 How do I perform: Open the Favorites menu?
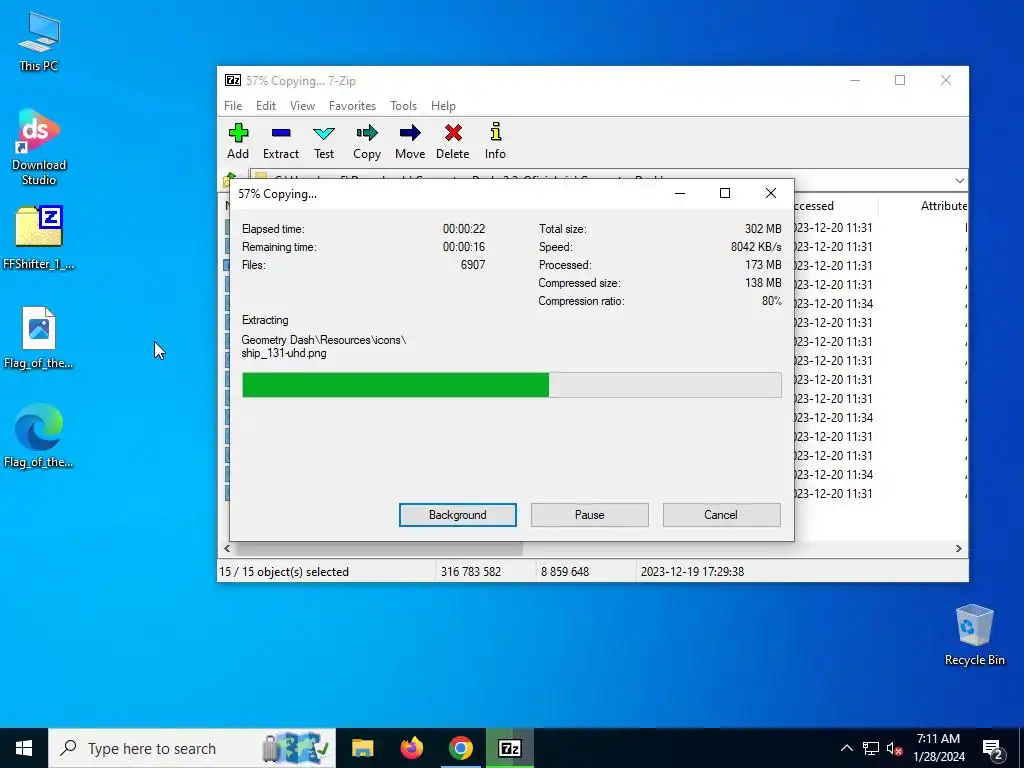pos(353,106)
